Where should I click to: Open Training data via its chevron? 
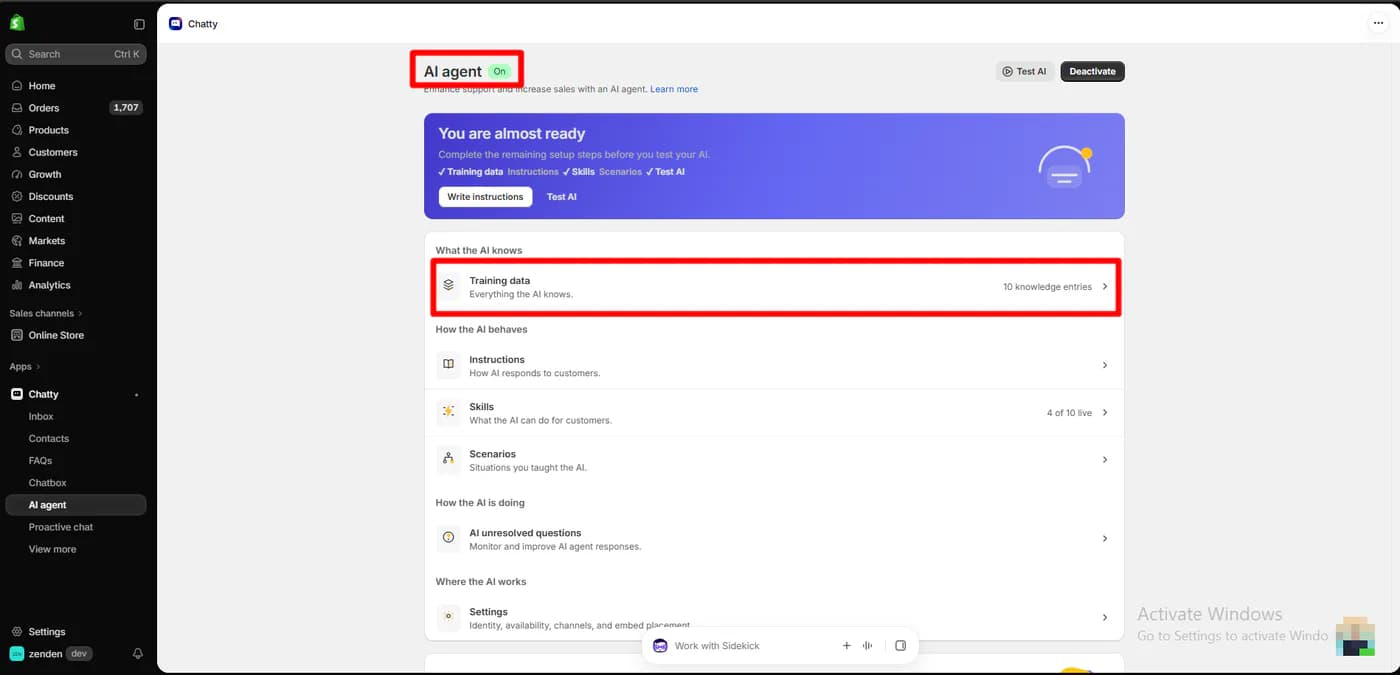click(1105, 287)
